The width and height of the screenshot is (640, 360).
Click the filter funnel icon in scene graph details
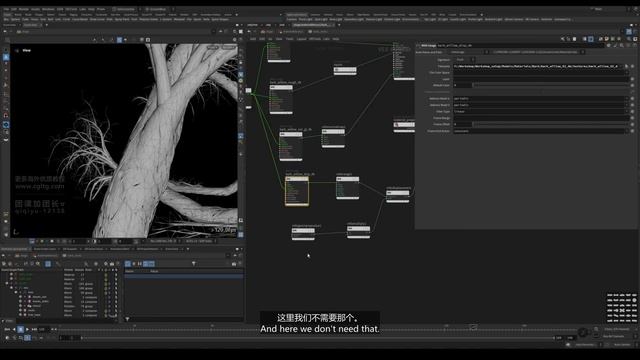coord(193,264)
